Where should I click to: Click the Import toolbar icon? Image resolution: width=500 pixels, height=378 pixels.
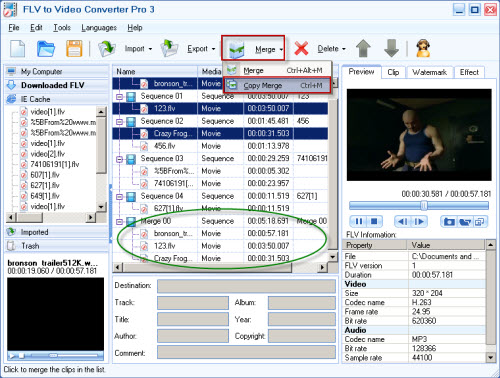pos(107,49)
